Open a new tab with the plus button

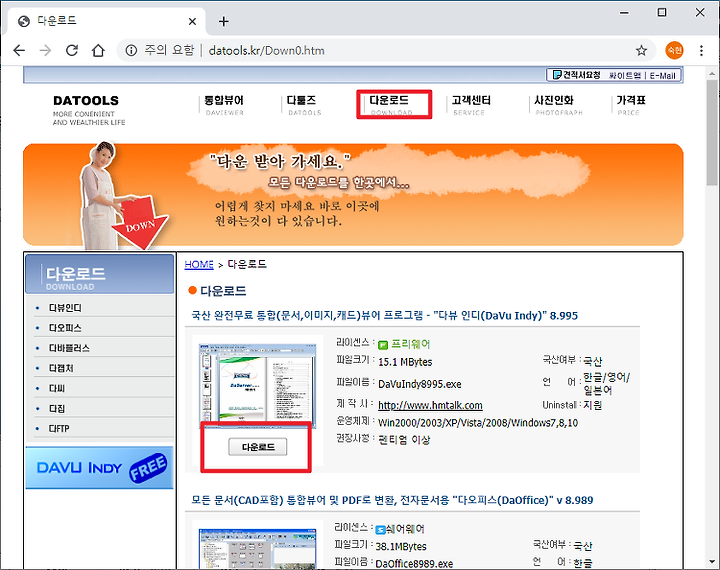pos(224,21)
